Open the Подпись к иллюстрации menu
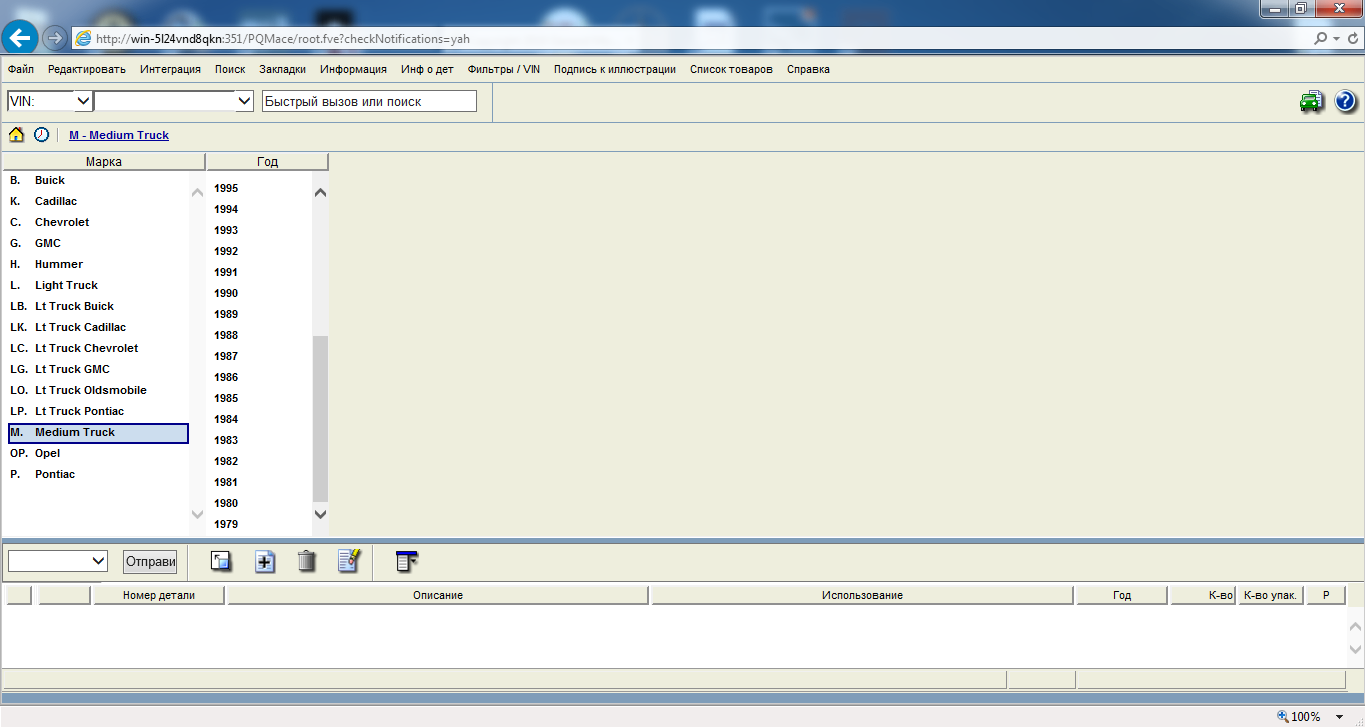Viewport: 1365px width, 727px height. pos(615,69)
